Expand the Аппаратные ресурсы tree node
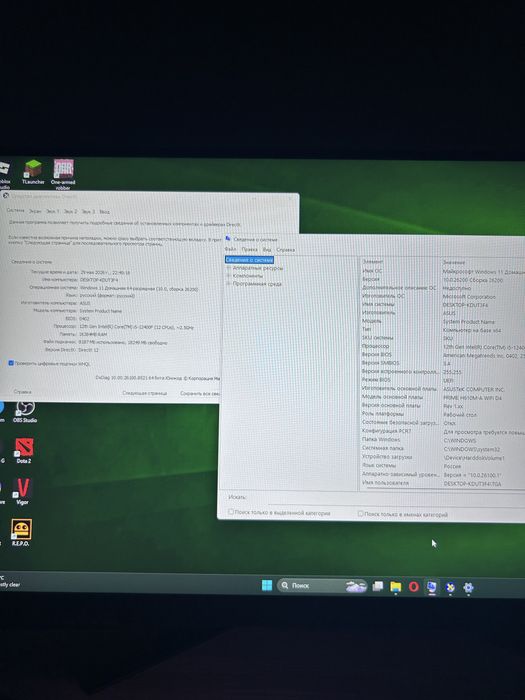The width and height of the screenshot is (525, 700). [229, 268]
